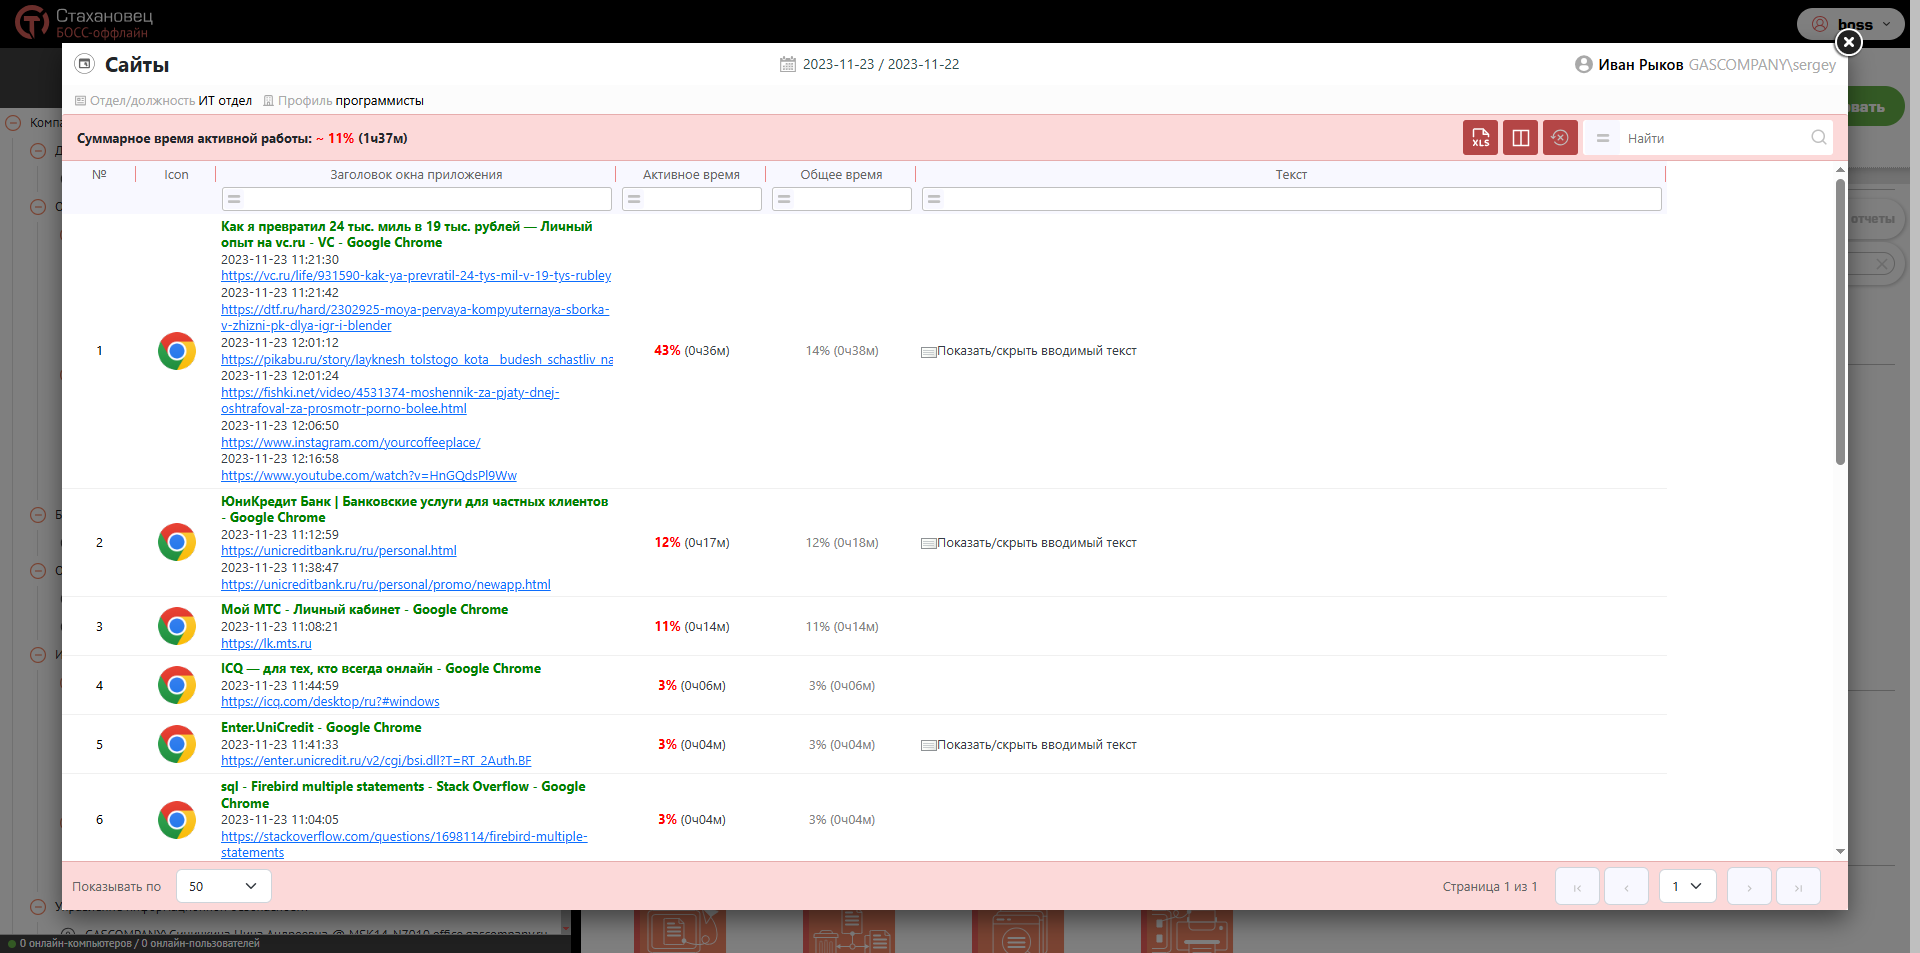Click the Текст column filter field
Image resolution: width=1920 pixels, height=953 pixels.
[x=1300, y=199]
